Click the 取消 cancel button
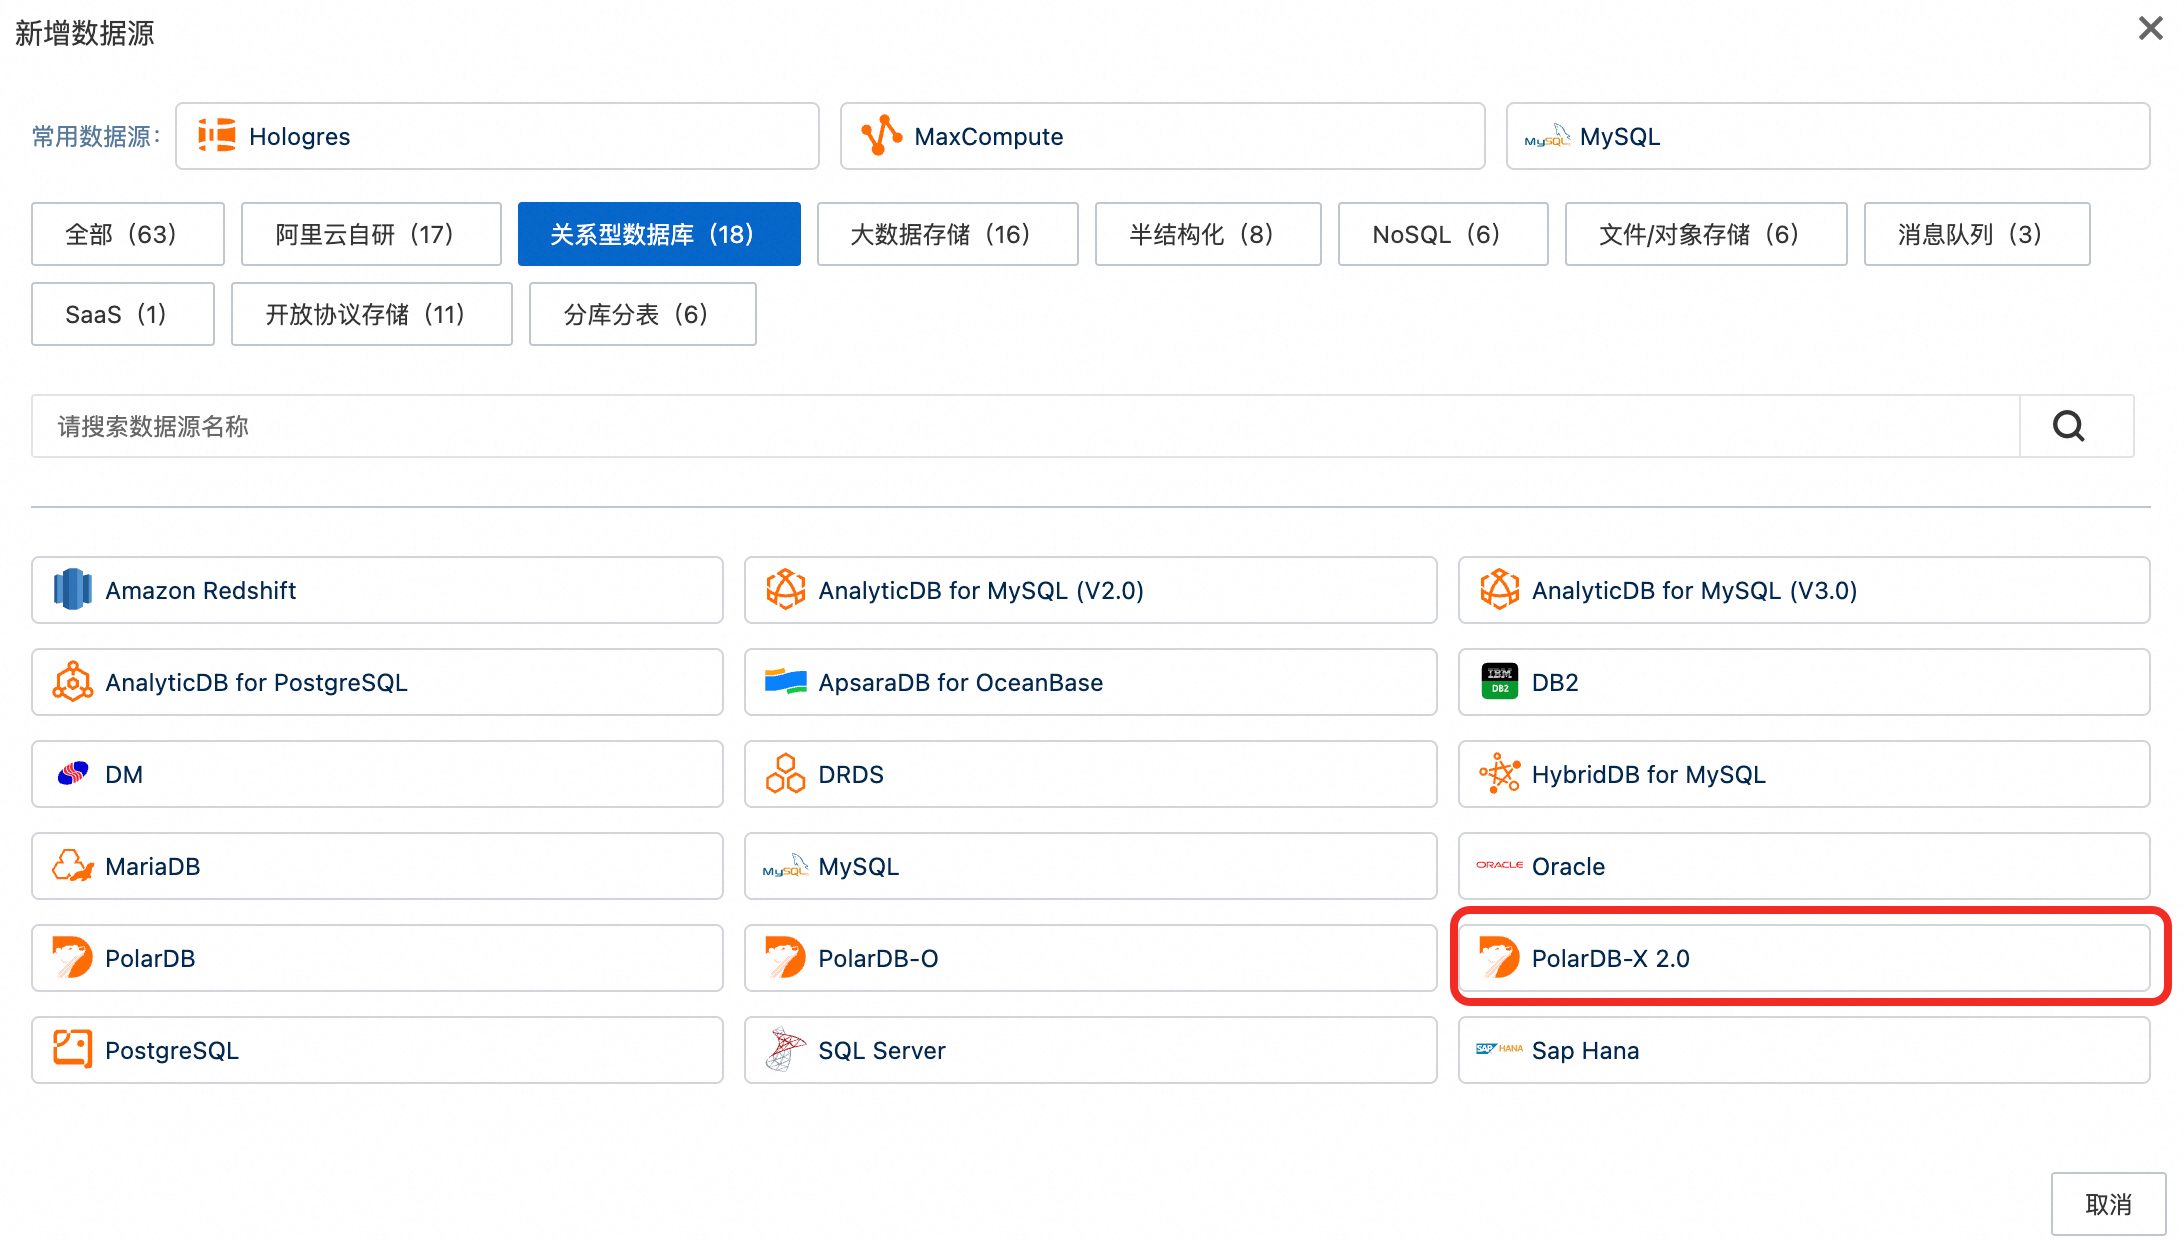 coord(2107,1203)
